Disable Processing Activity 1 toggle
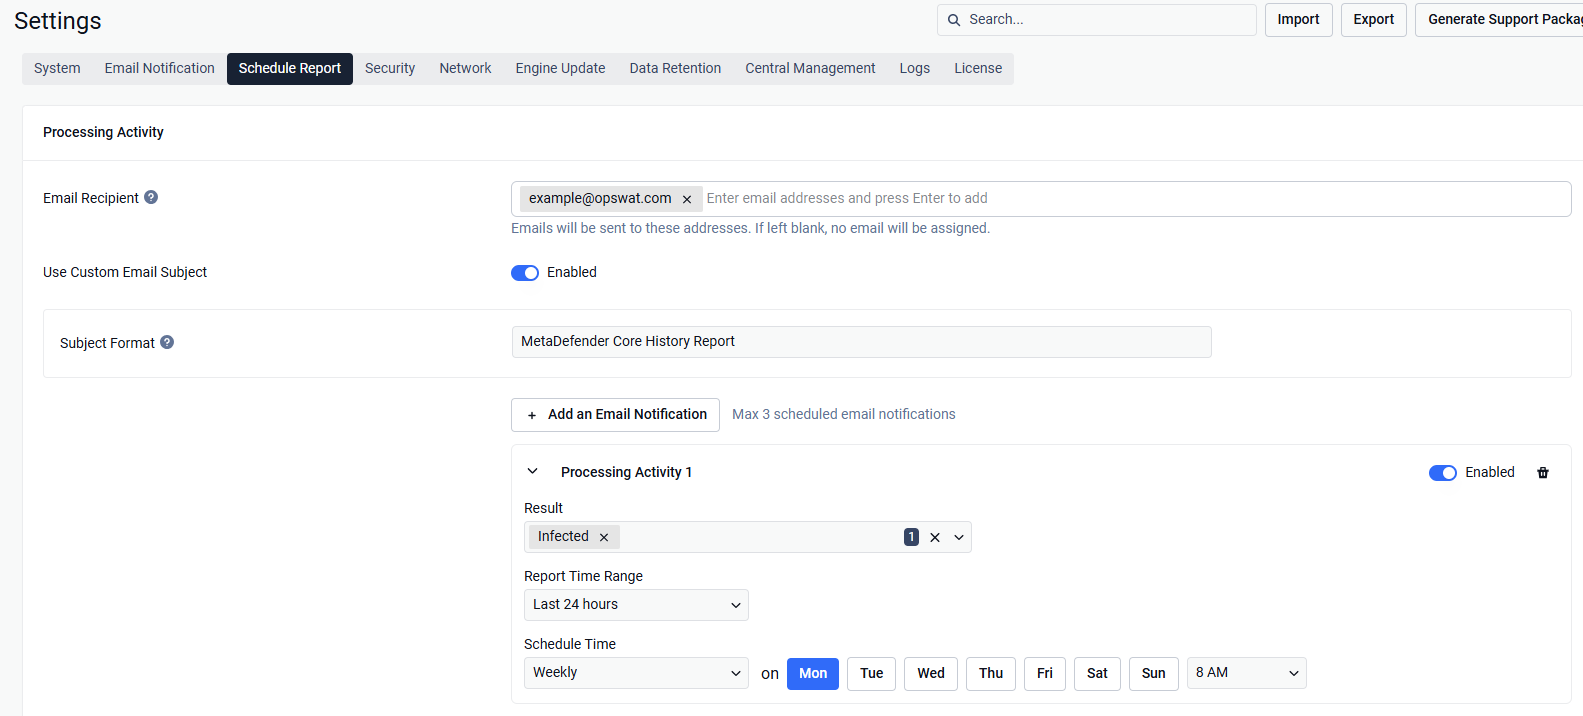Viewport: 1583px width, 716px height. point(1443,473)
